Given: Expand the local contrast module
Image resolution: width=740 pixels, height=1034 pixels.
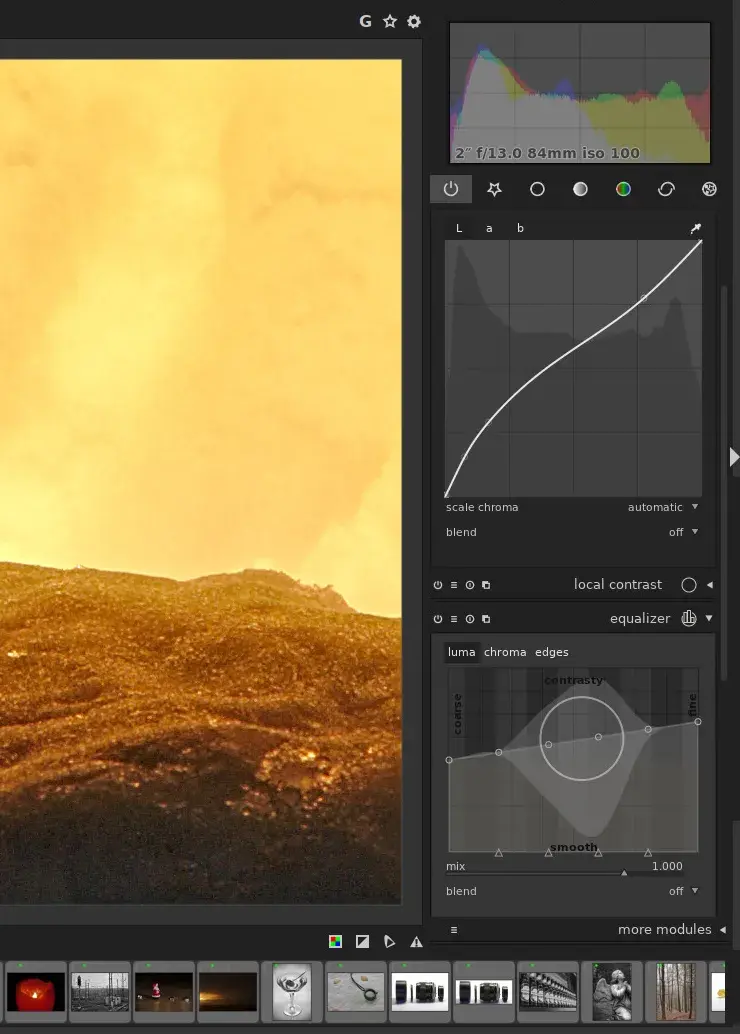Looking at the screenshot, I should coord(710,585).
